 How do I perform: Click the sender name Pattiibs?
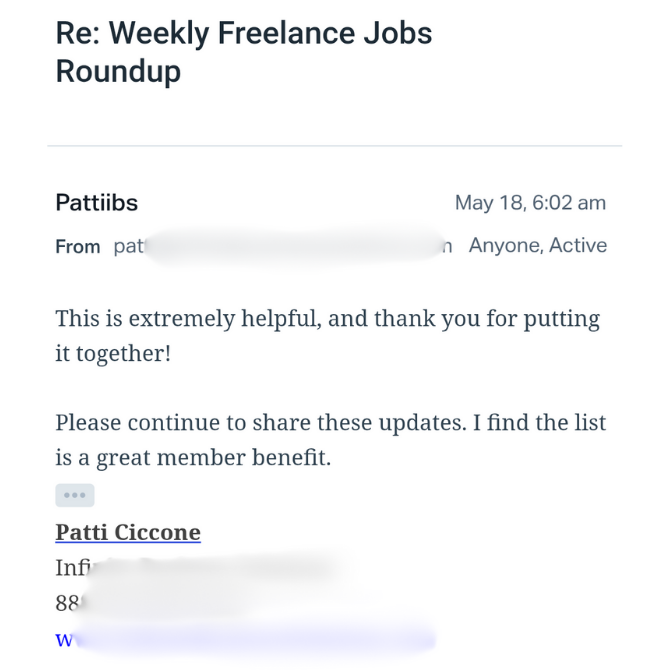pos(96,203)
